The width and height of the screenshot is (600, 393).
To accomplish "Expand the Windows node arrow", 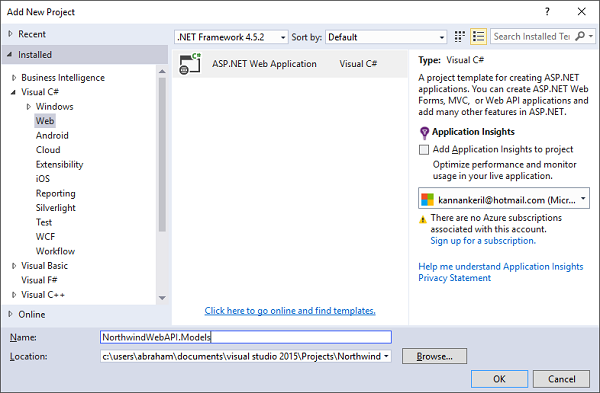I will pos(28,107).
